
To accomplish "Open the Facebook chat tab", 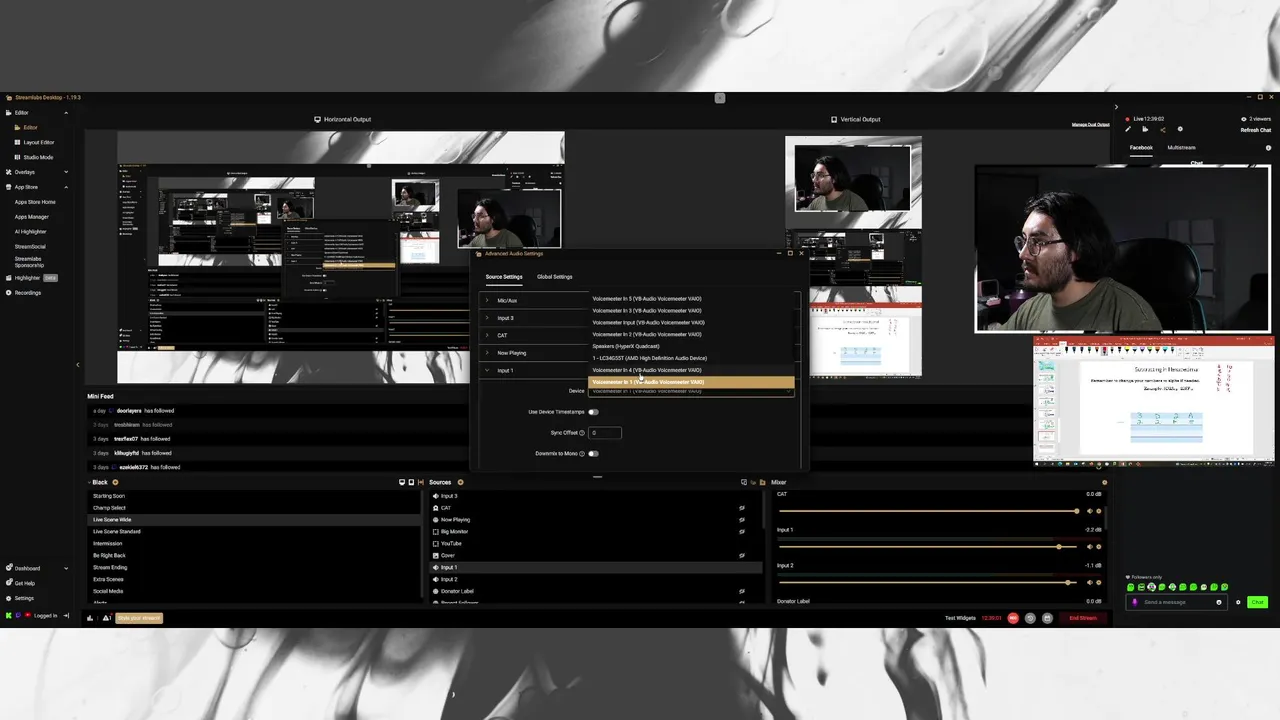I will click(x=1141, y=147).
